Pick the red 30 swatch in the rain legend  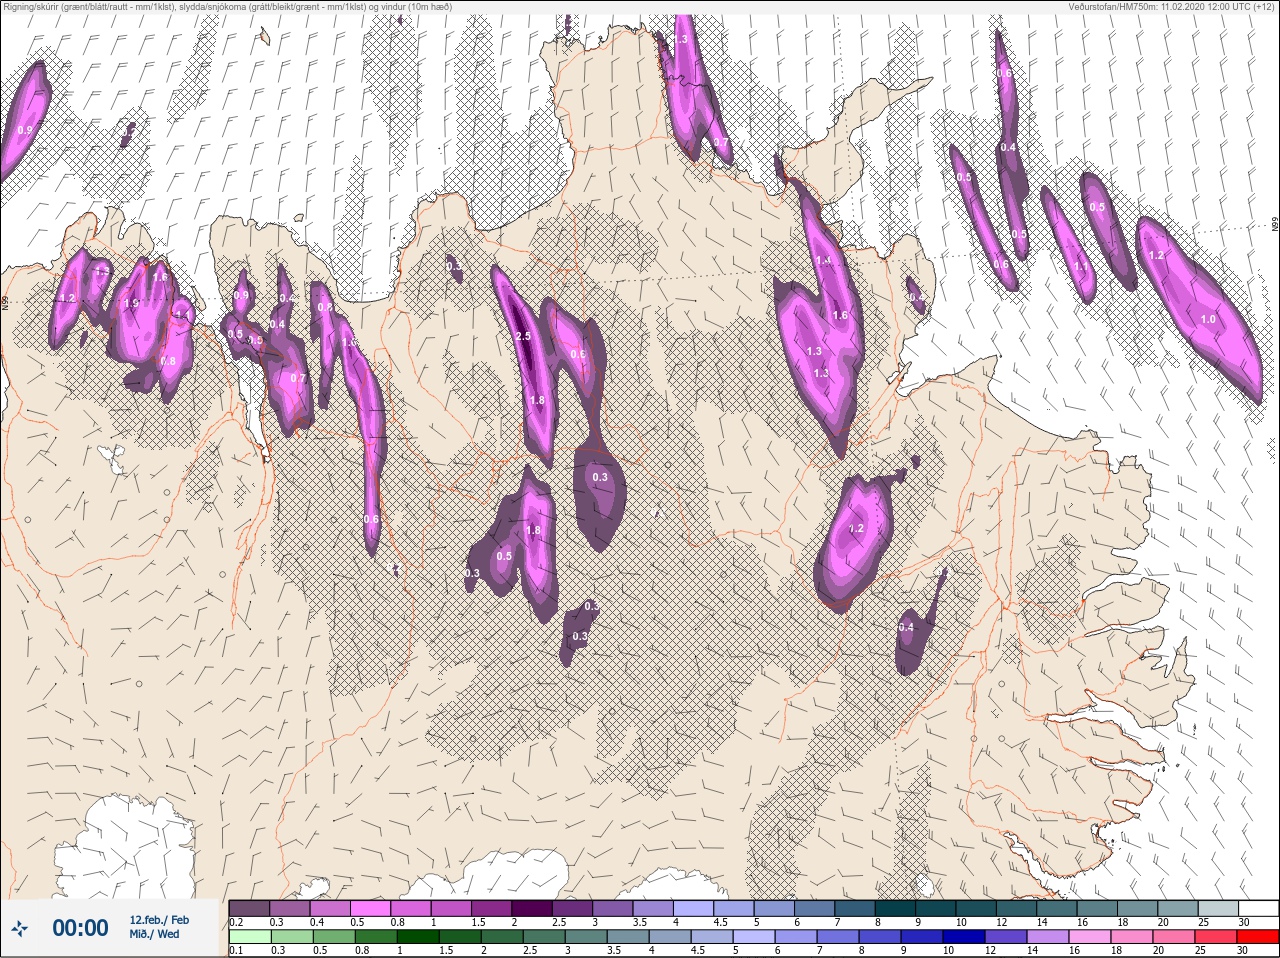(1257, 937)
